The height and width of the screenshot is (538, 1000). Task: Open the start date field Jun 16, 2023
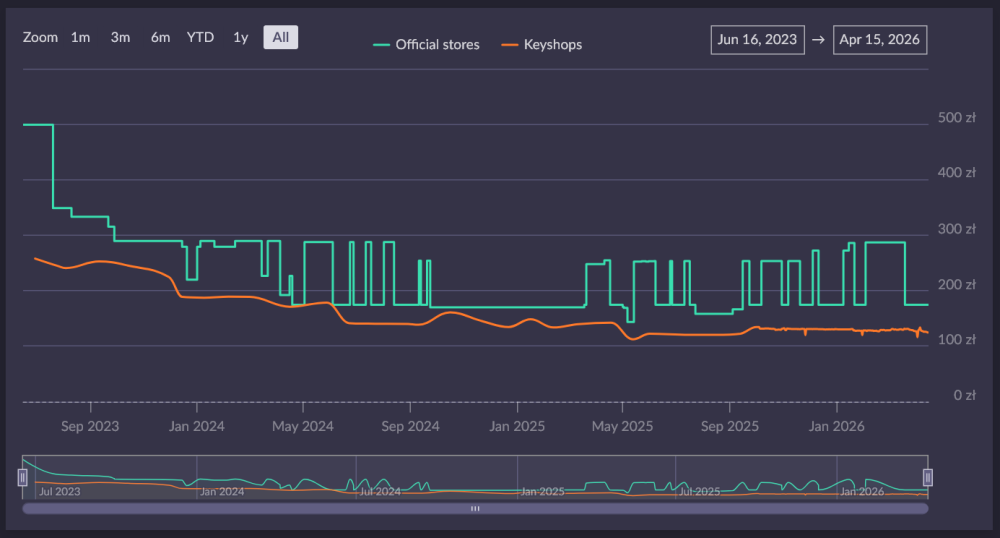tap(757, 40)
